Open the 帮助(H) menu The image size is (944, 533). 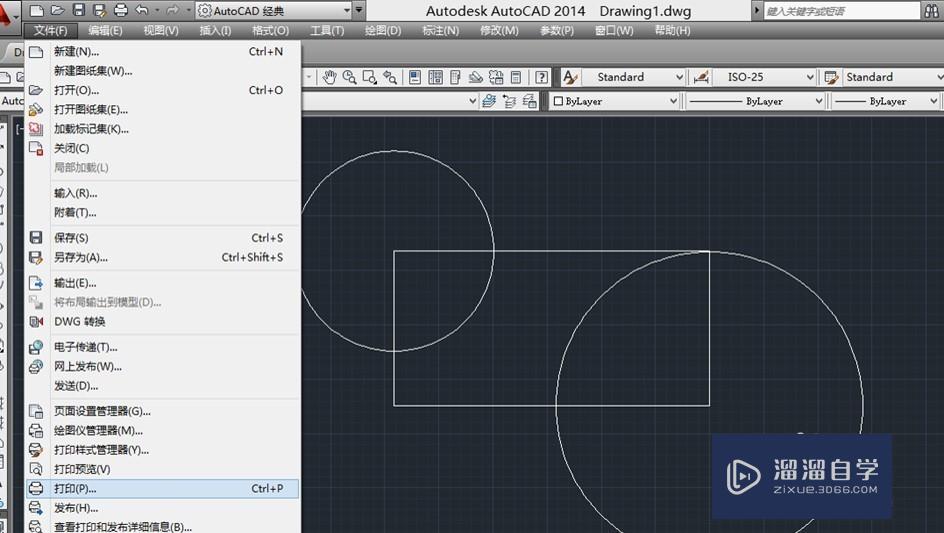click(x=672, y=30)
